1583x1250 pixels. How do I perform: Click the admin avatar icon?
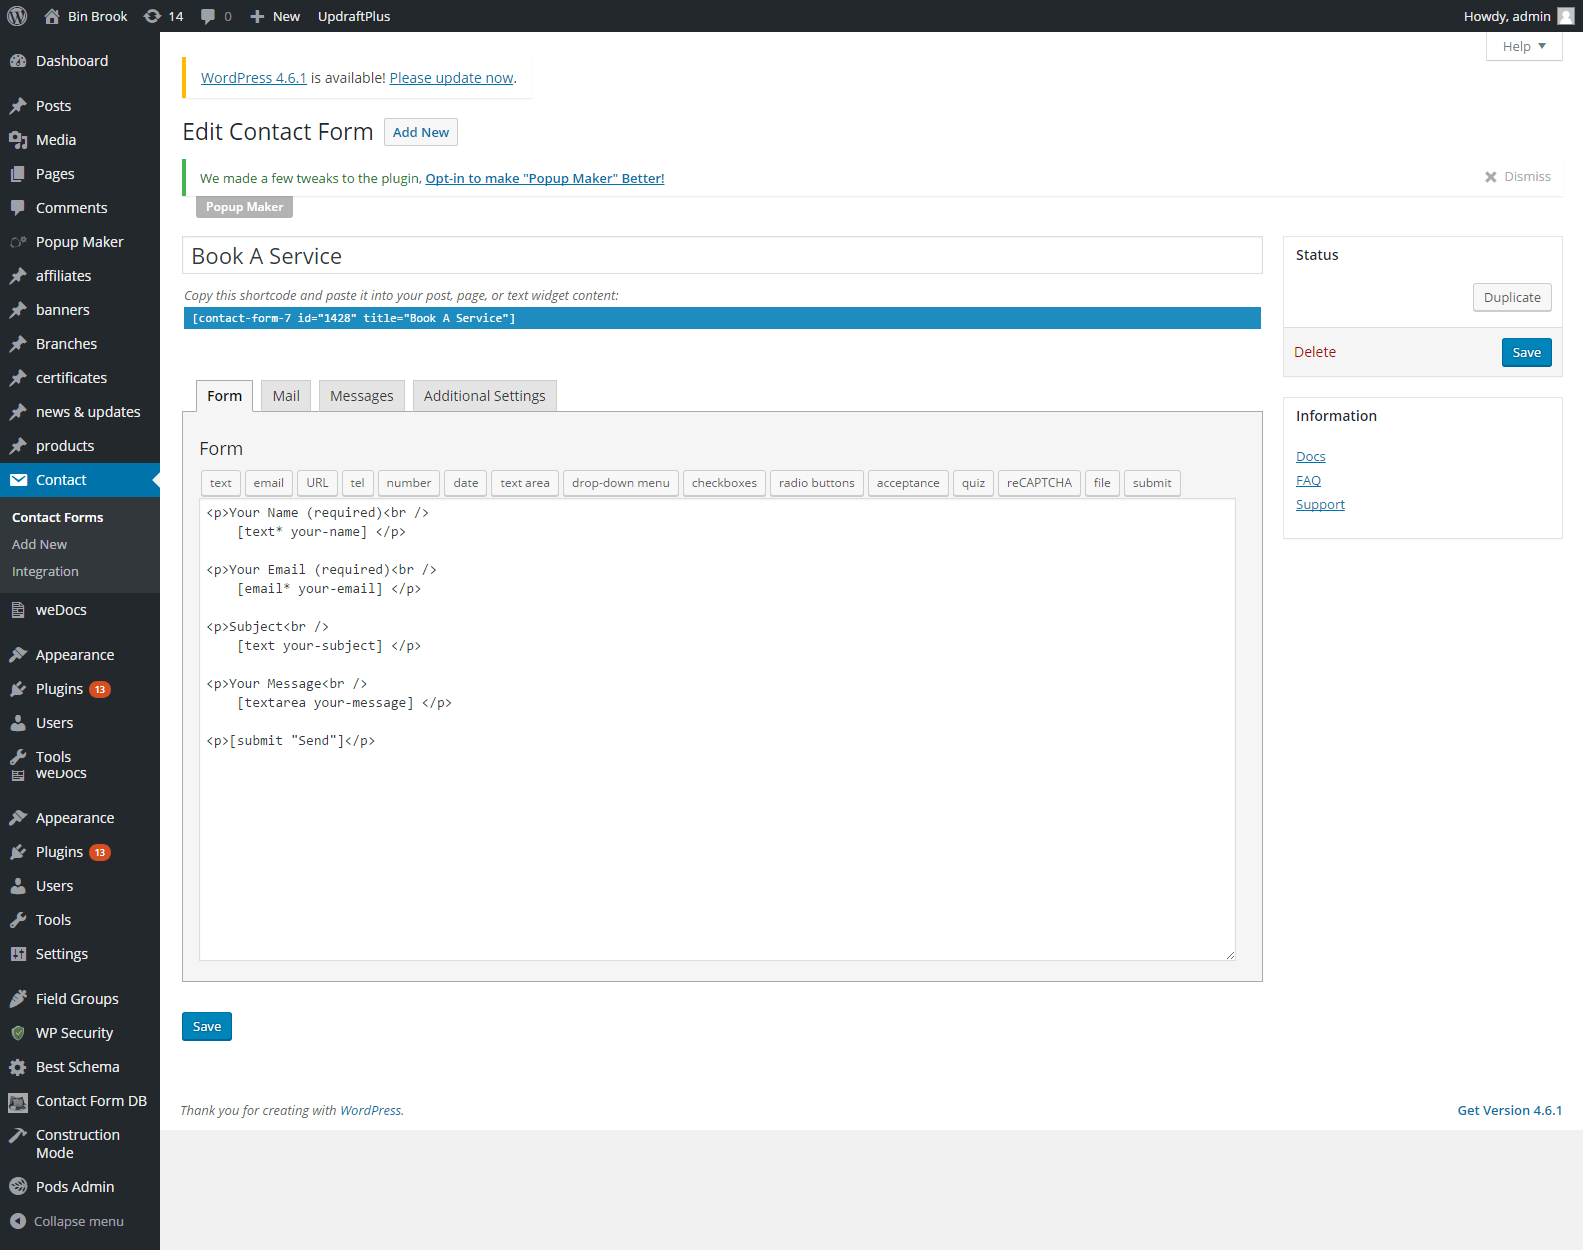point(1566,16)
